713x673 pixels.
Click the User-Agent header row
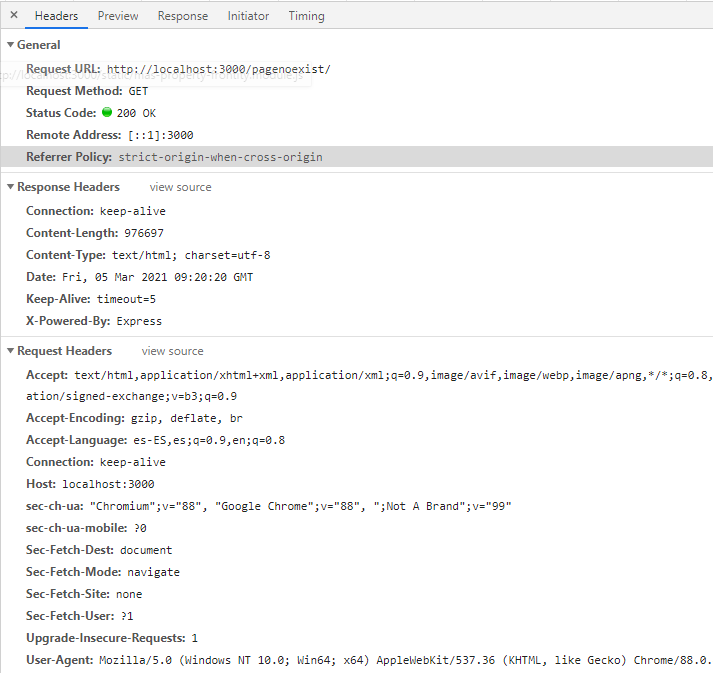pos(360,660)
